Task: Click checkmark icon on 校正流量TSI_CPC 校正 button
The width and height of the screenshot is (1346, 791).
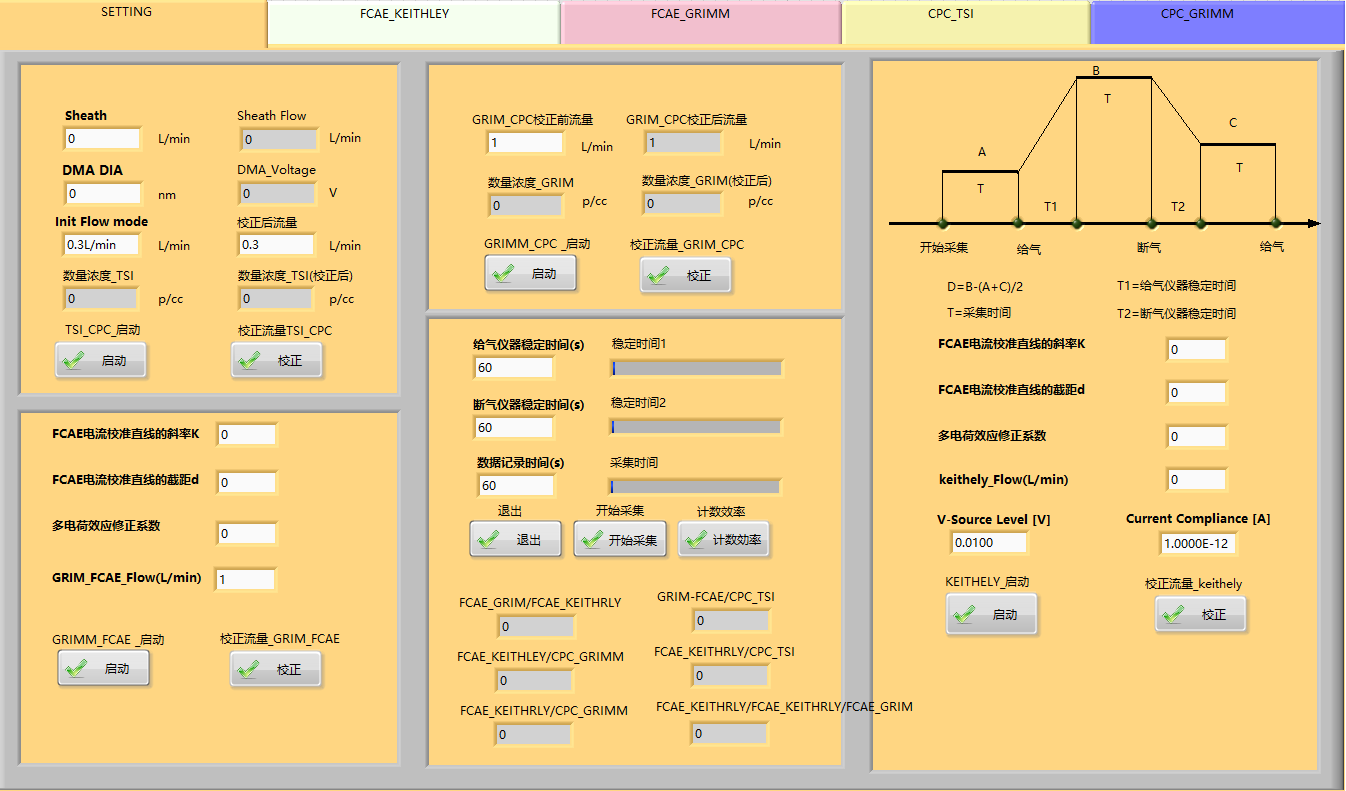Action: click(250, 361)
